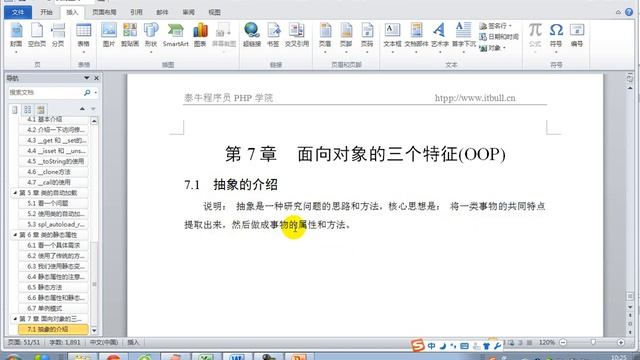640x360 pixels.
Task: Click zoom out minus button
Action: [563, 342]
